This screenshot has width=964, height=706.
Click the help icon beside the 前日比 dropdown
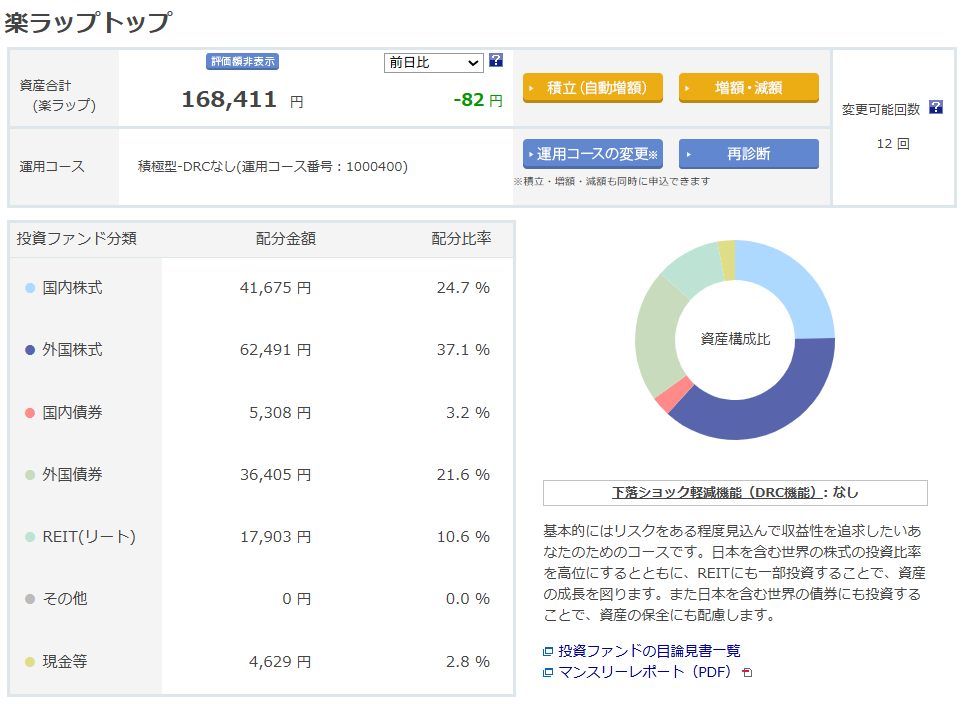[497, 62]
